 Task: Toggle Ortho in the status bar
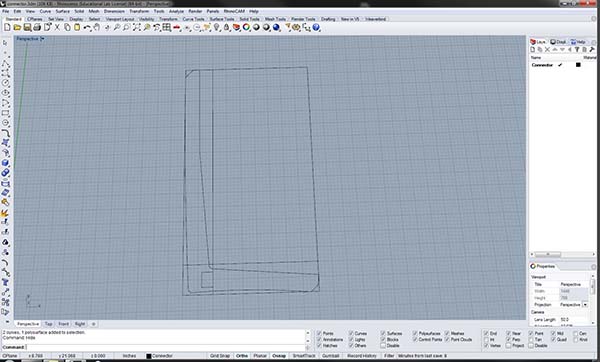[x=242, y=356]
